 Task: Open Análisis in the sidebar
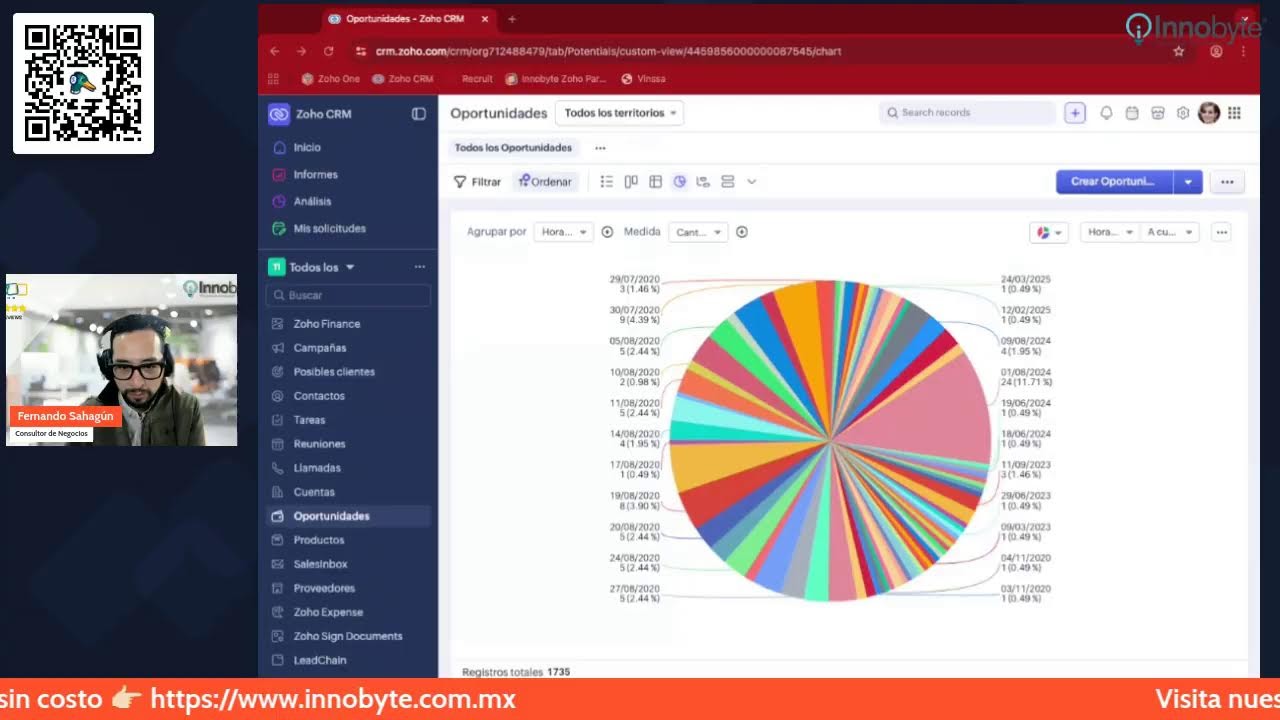click(312, 201)
